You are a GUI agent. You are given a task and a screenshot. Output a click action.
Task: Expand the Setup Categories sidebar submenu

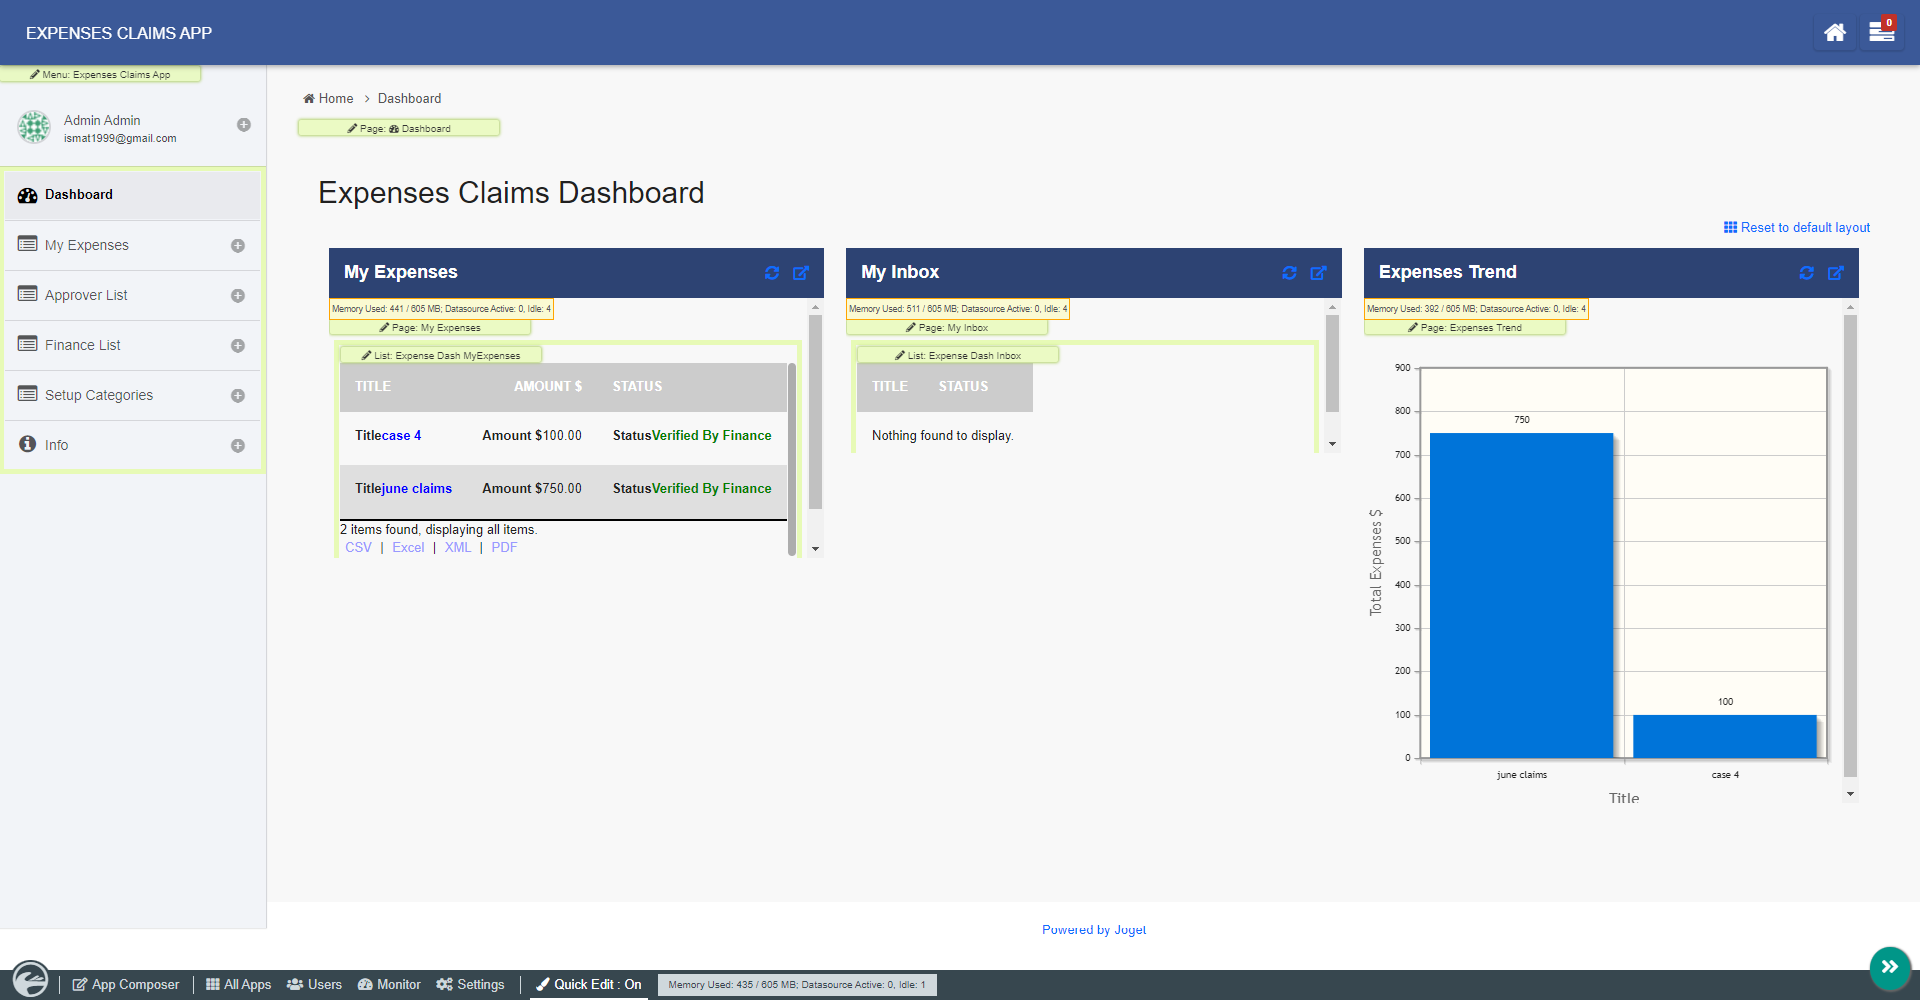[x=238, y=396]
